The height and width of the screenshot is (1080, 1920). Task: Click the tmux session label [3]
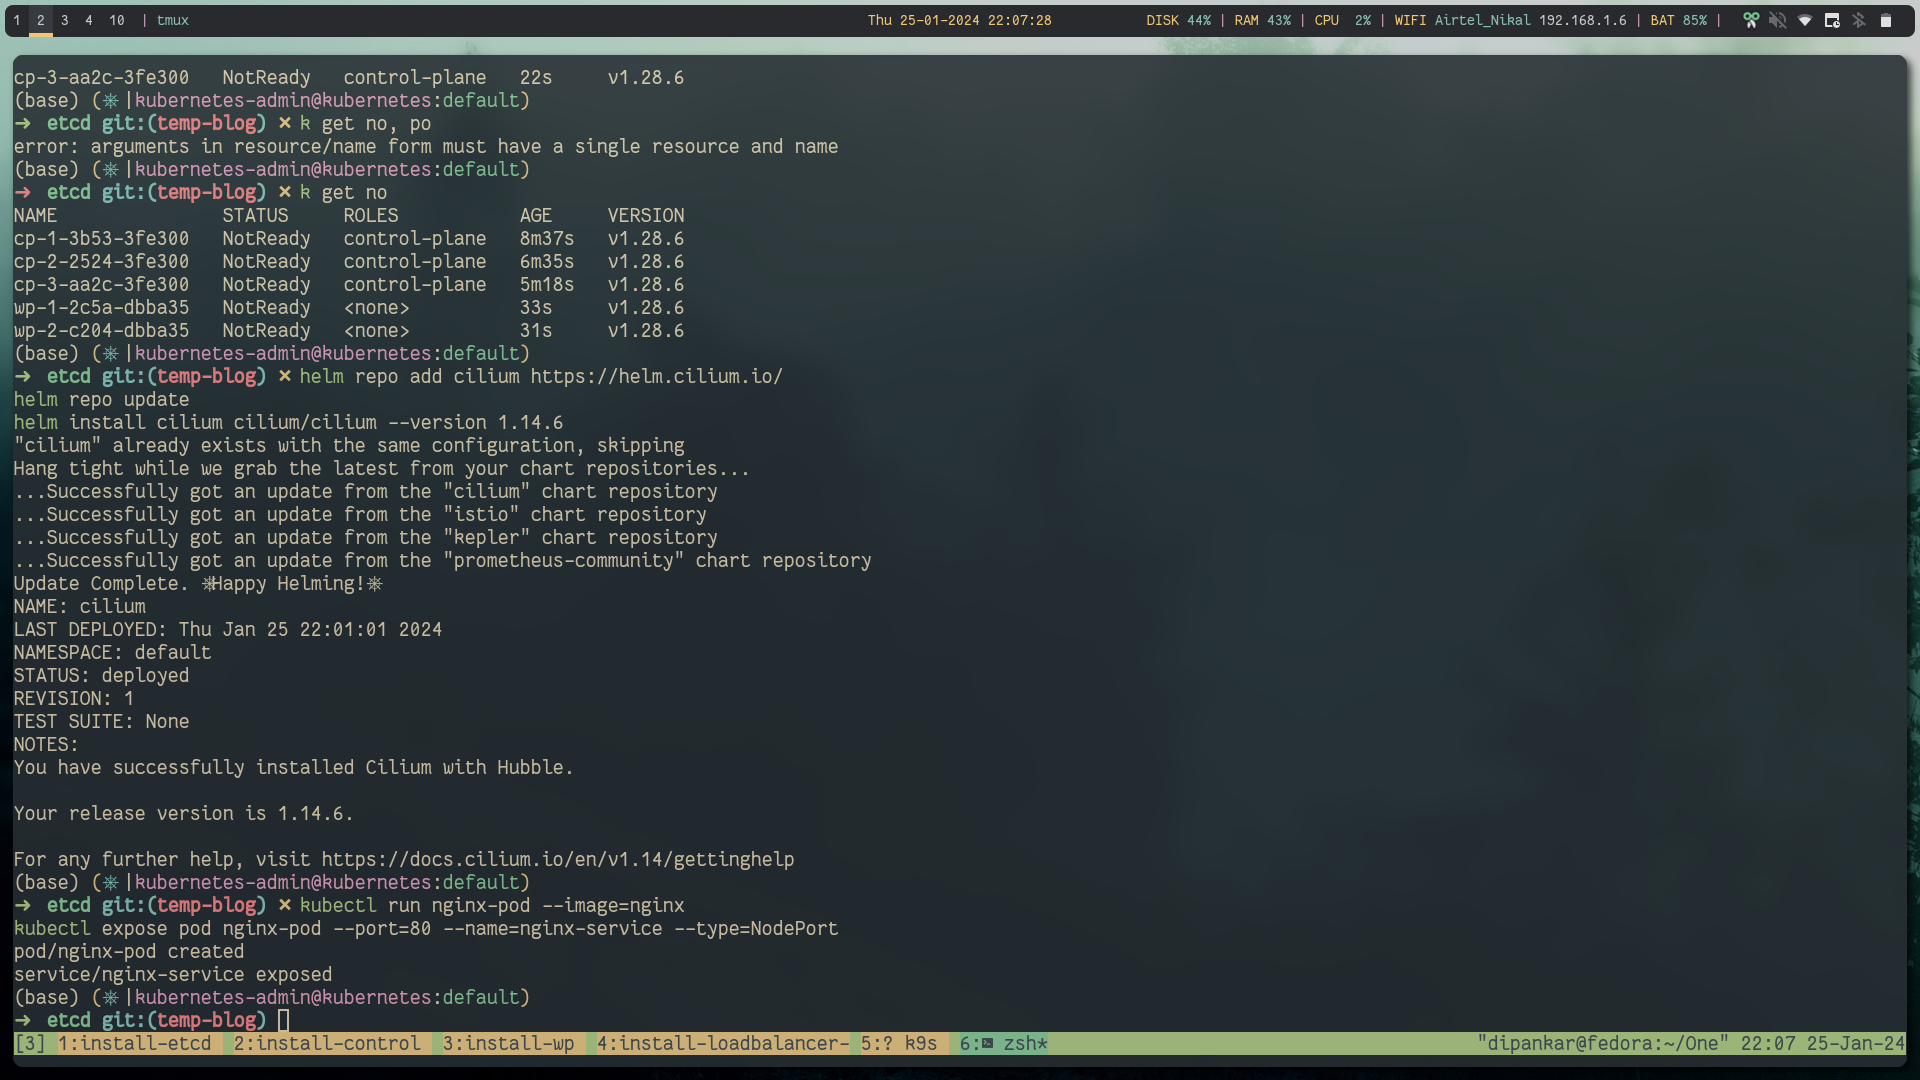pos(30,1044)
